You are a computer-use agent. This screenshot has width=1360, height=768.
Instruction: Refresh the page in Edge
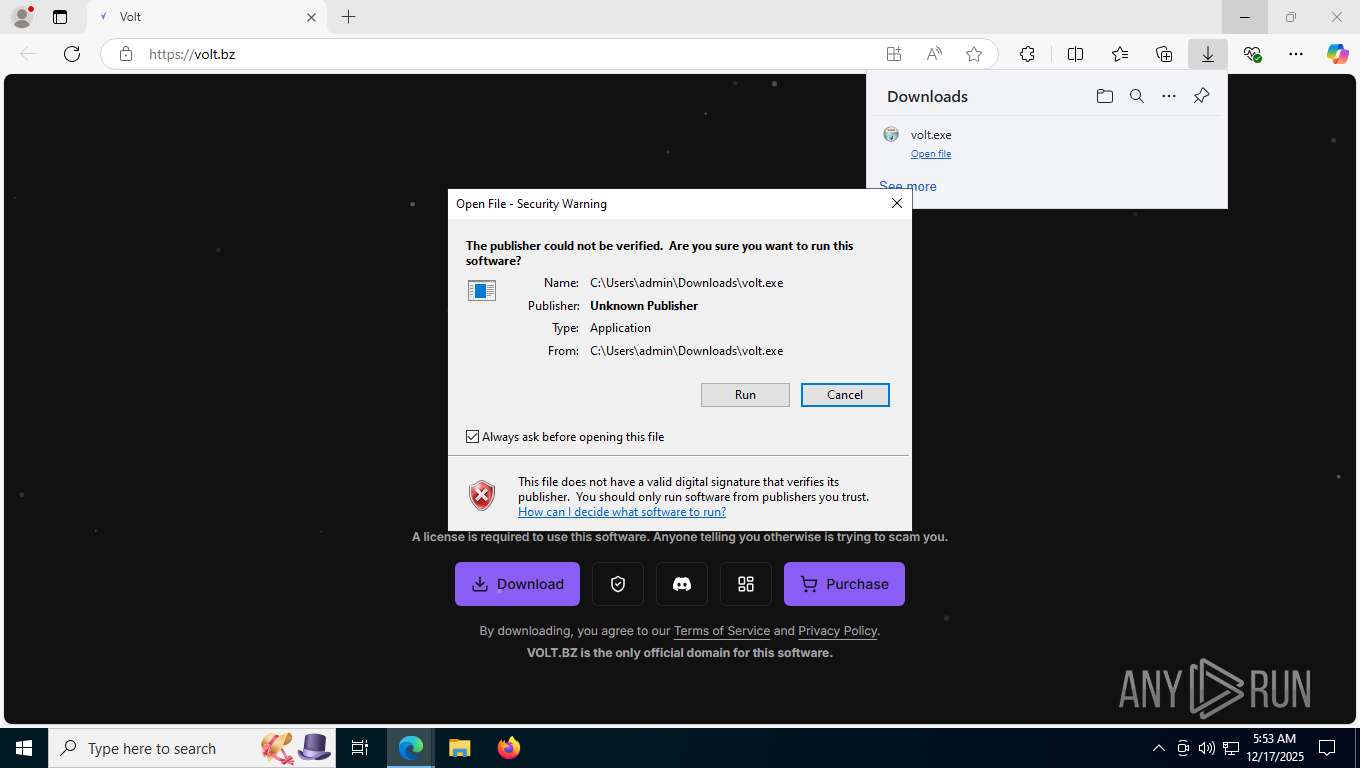click(x=72, y=54)
